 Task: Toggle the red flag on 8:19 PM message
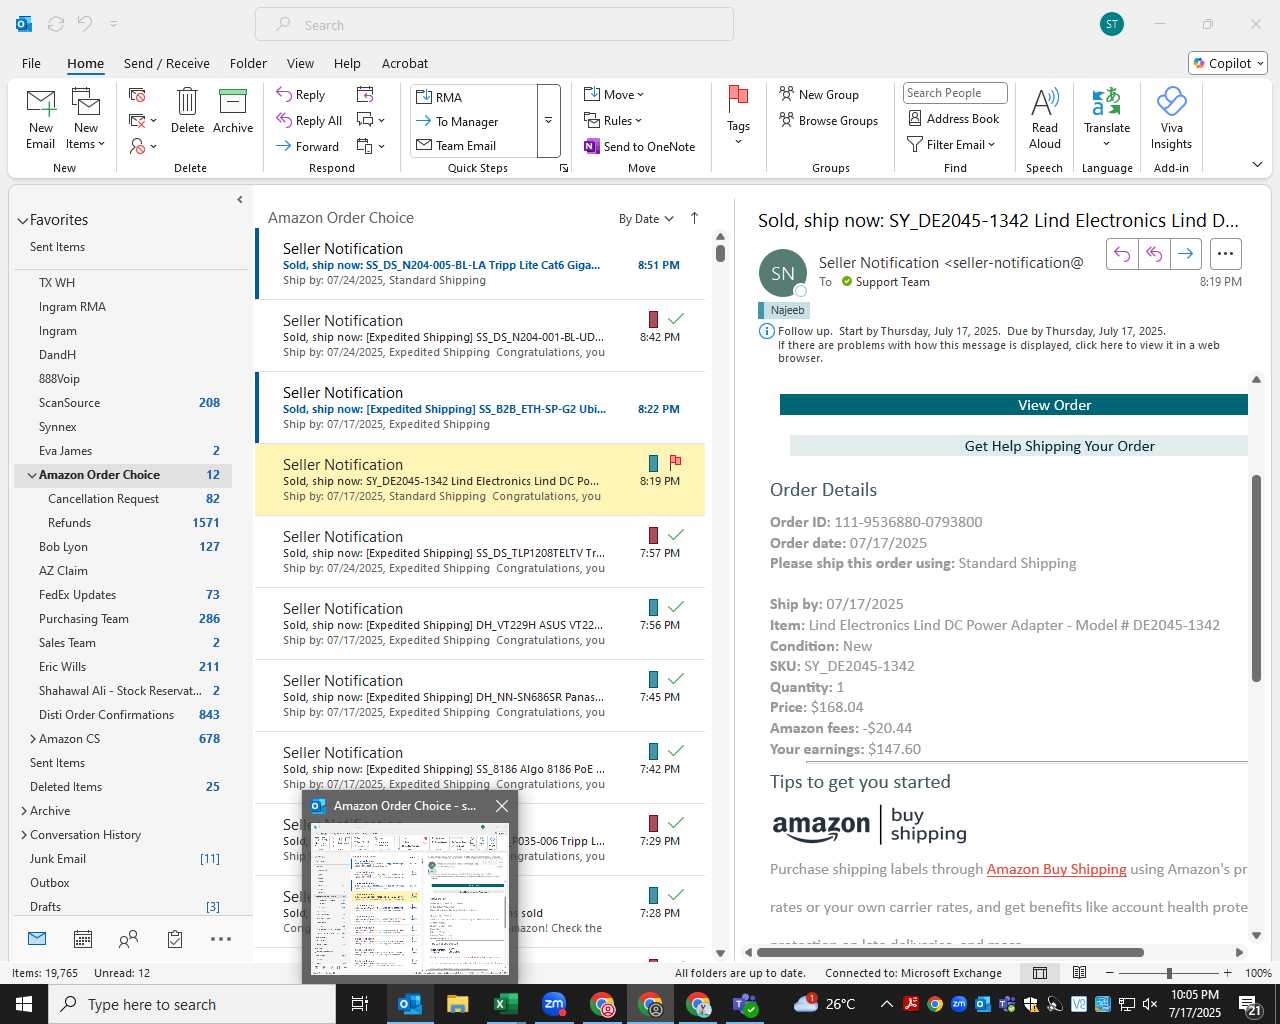click(675, 462)
